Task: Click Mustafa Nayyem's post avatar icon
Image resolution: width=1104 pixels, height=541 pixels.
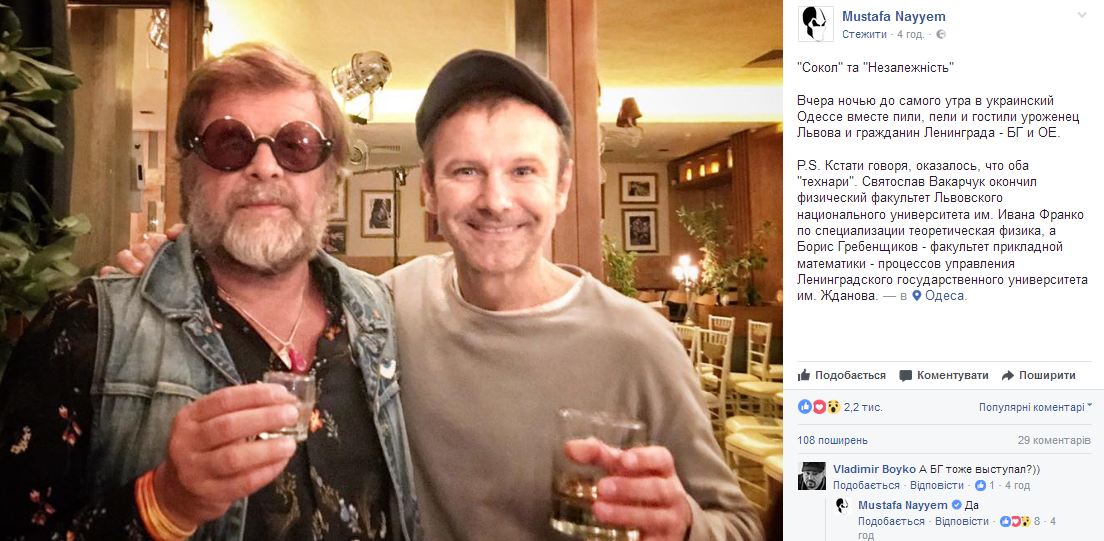Action: coord(816,24)
